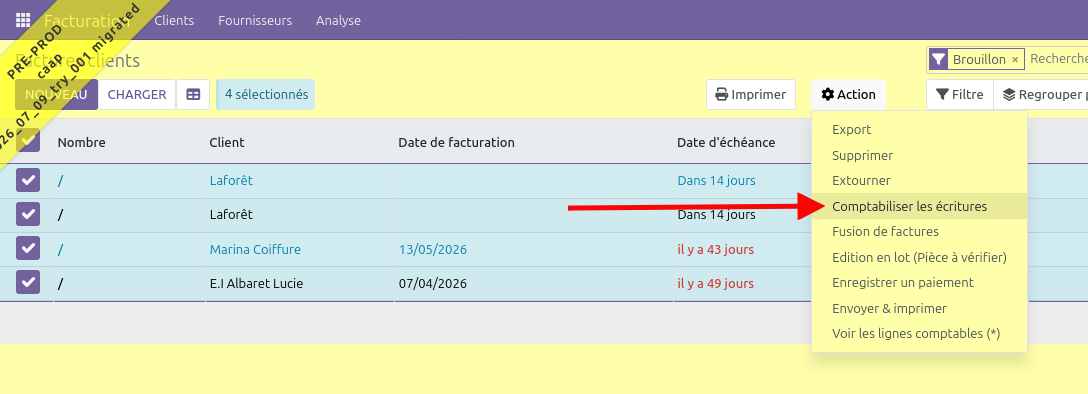Click the list view toggle icon

point(193,94)
